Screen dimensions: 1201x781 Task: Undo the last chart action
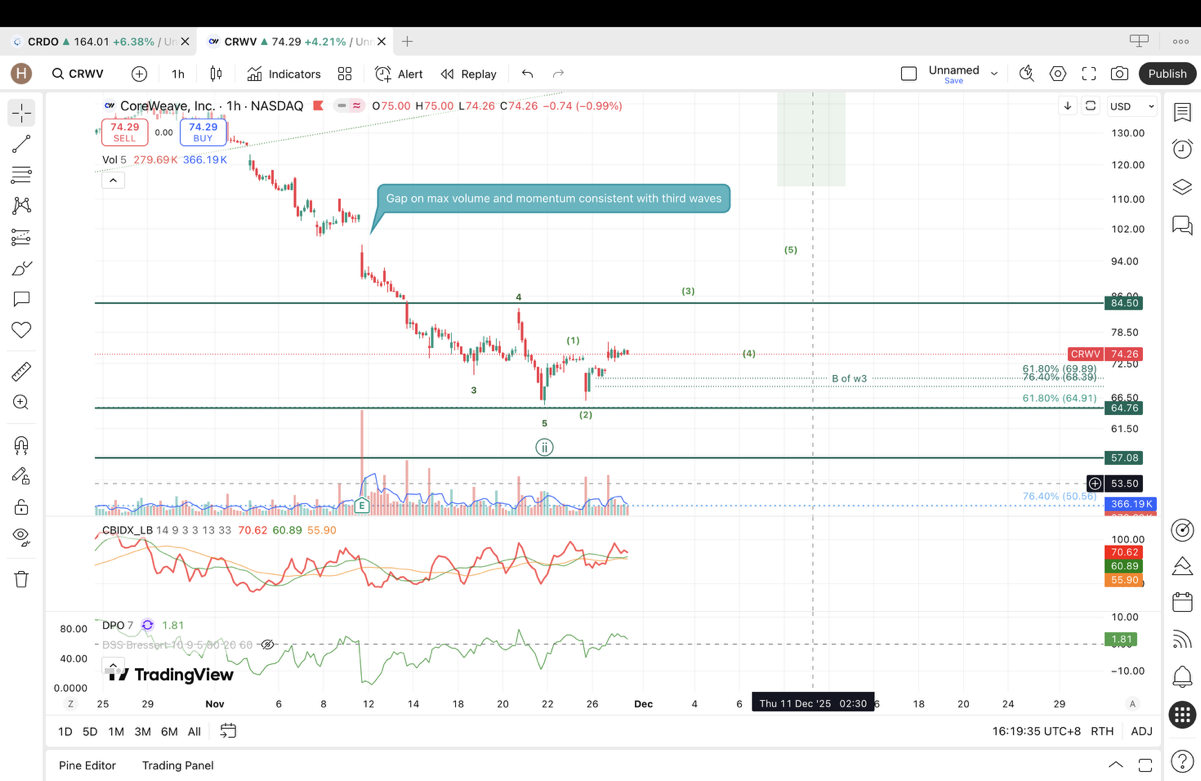pyautogui.click(x=527, y=74)
